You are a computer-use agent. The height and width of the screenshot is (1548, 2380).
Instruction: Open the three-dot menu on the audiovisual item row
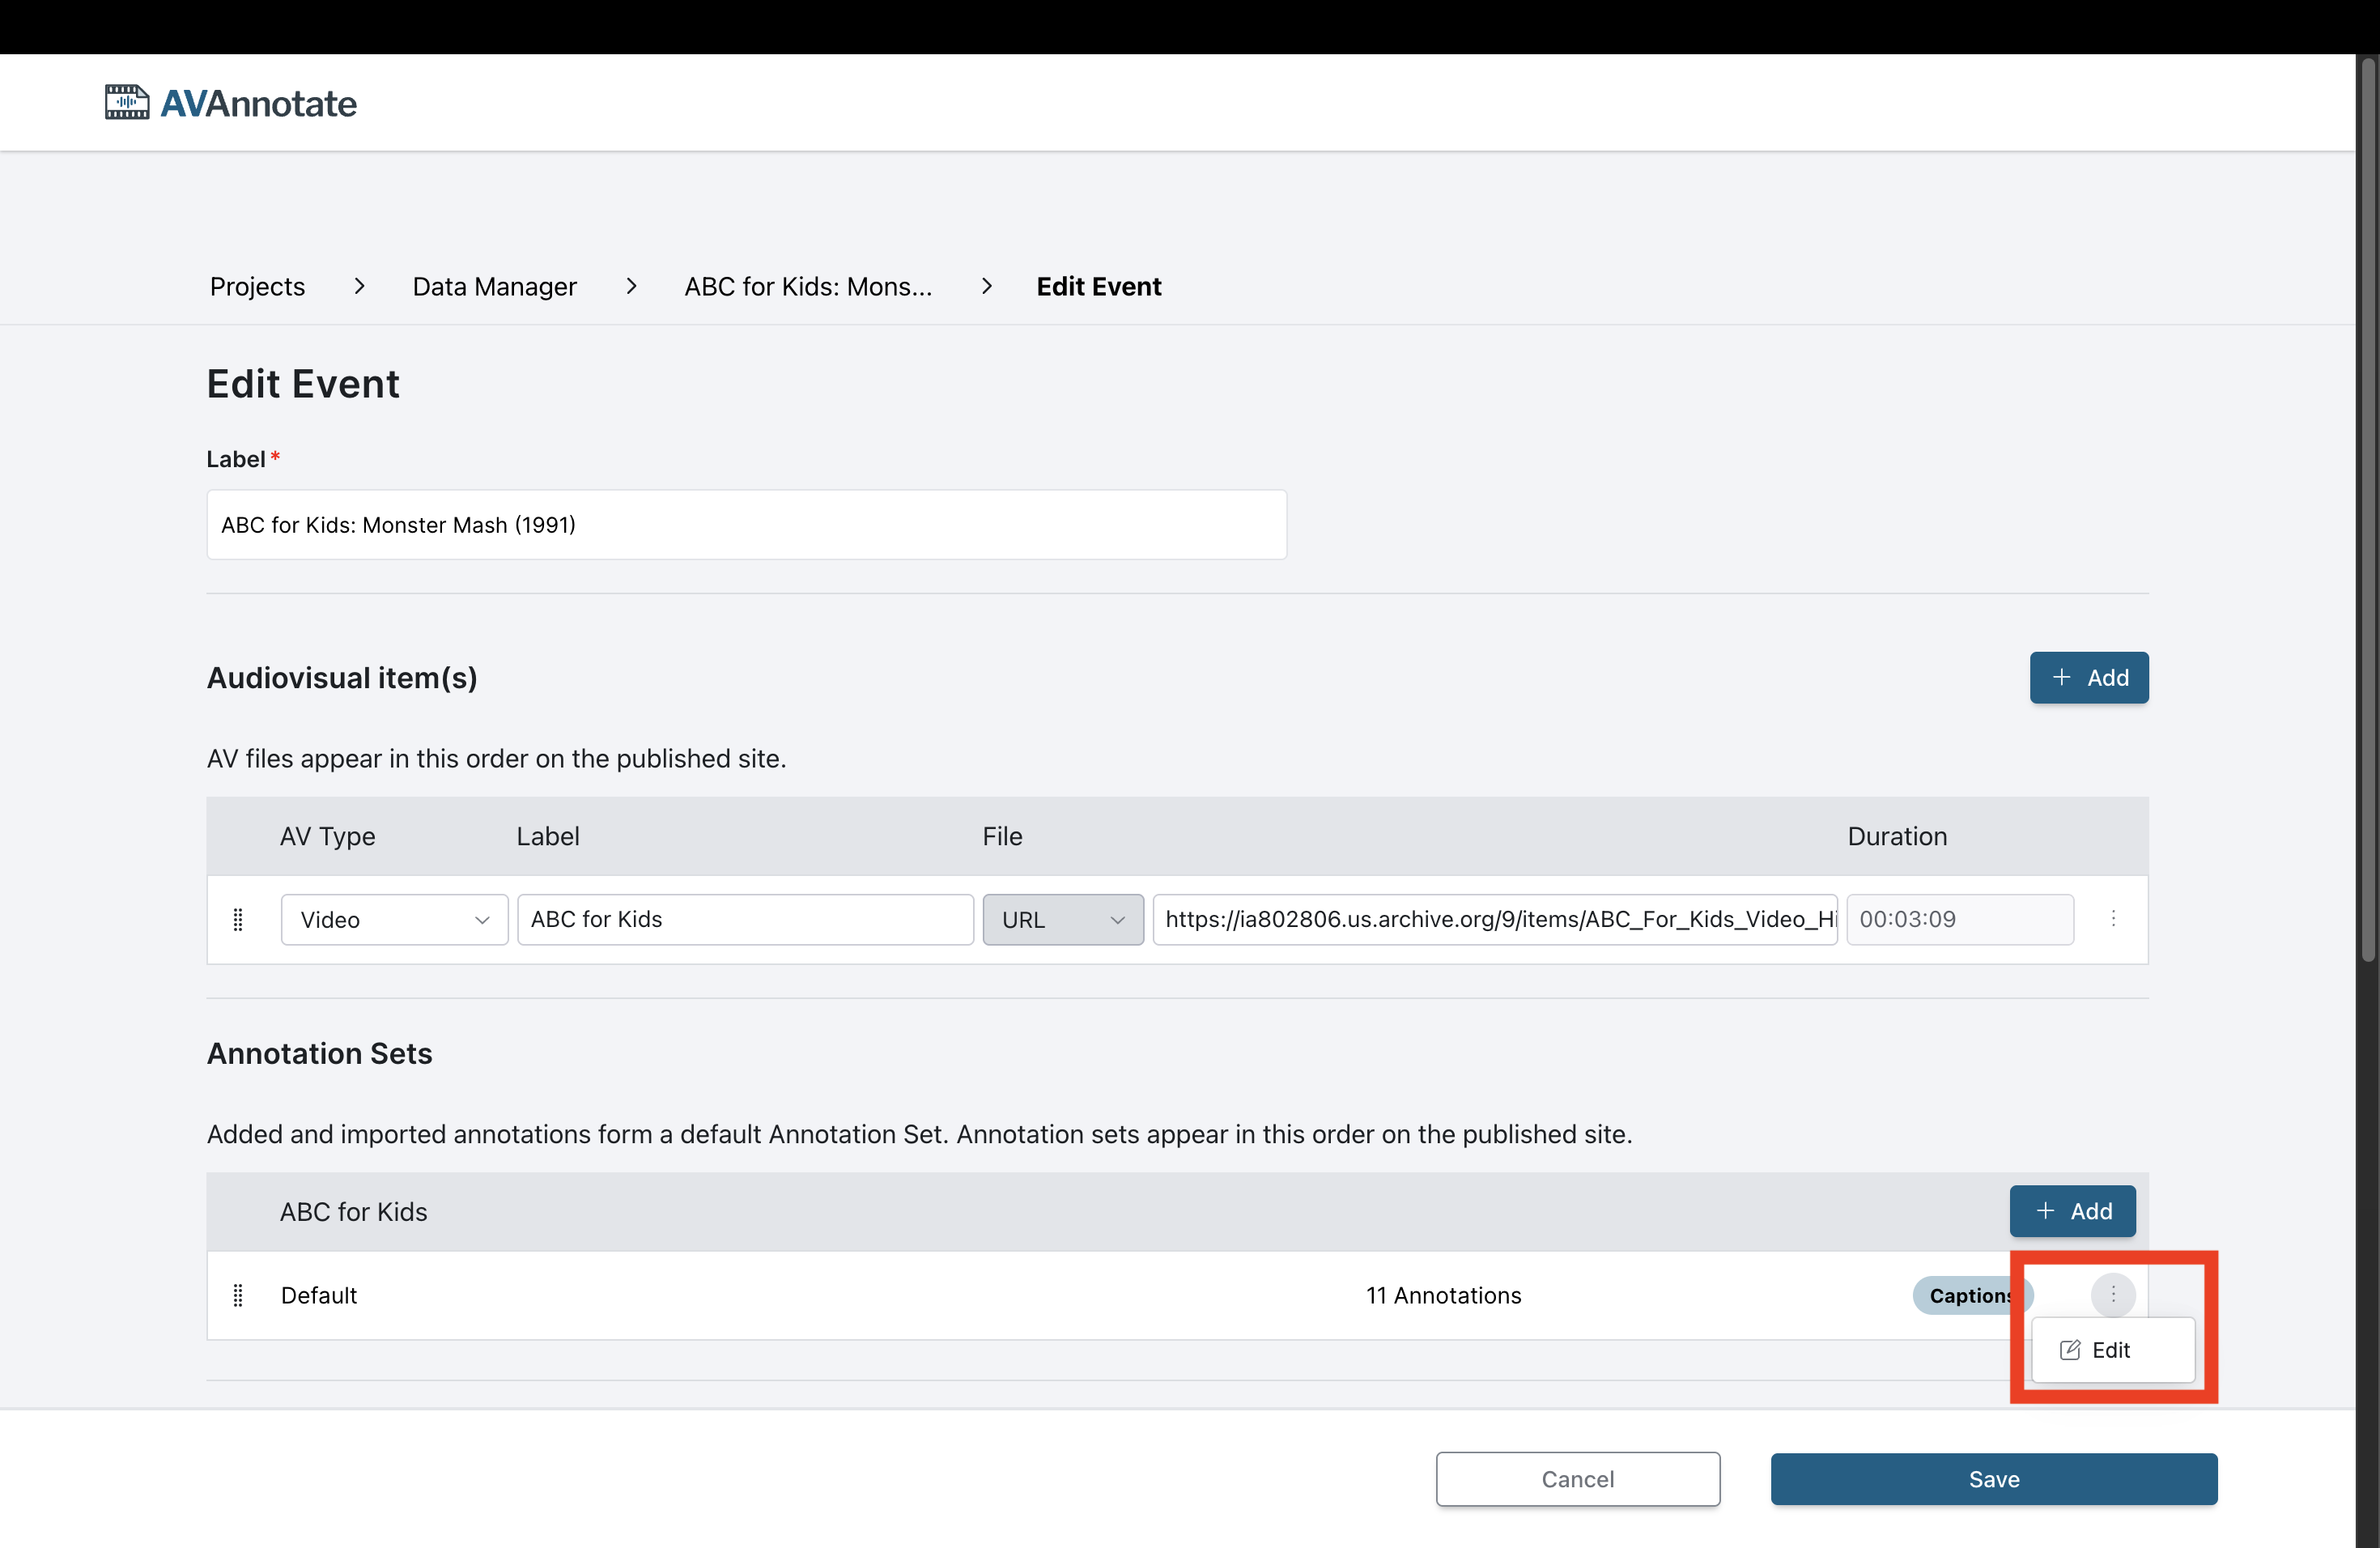(2112, 918)
